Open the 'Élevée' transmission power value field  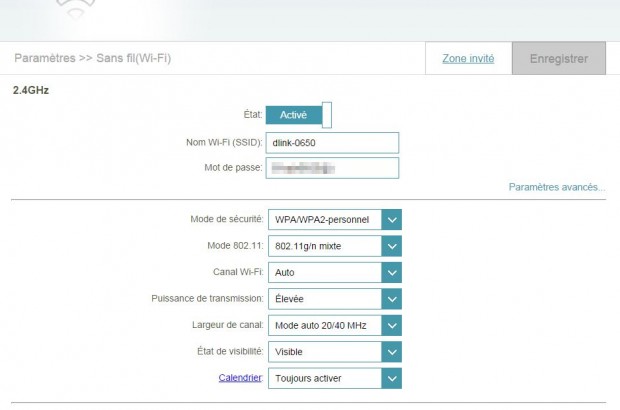click(x=324, y=299)
